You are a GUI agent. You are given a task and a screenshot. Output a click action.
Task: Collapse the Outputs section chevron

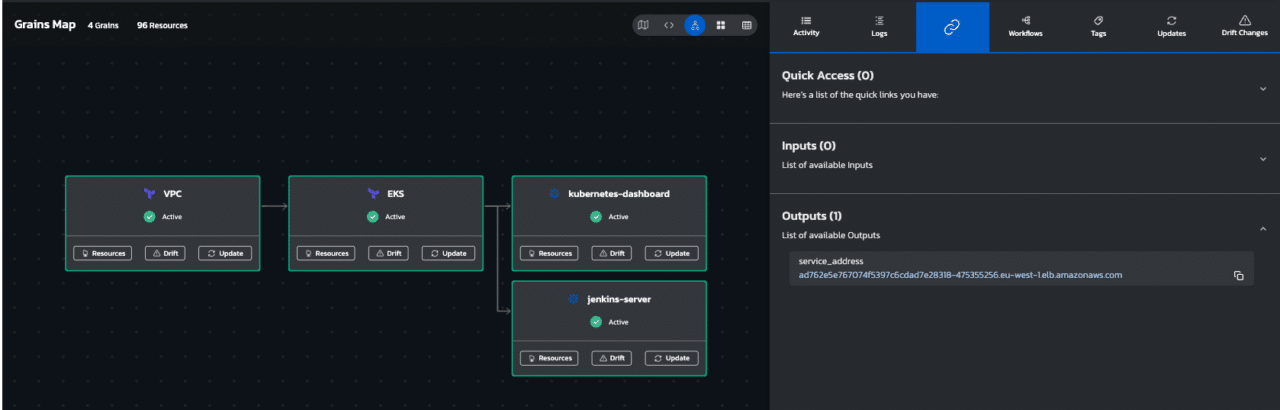tap(1263, 229)
